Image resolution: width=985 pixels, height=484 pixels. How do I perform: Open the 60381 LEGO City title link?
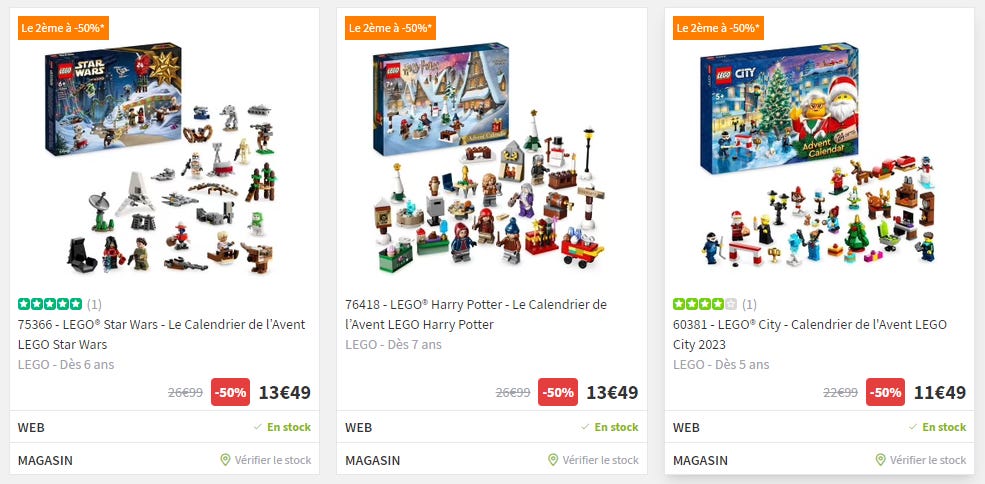point(810,334)
